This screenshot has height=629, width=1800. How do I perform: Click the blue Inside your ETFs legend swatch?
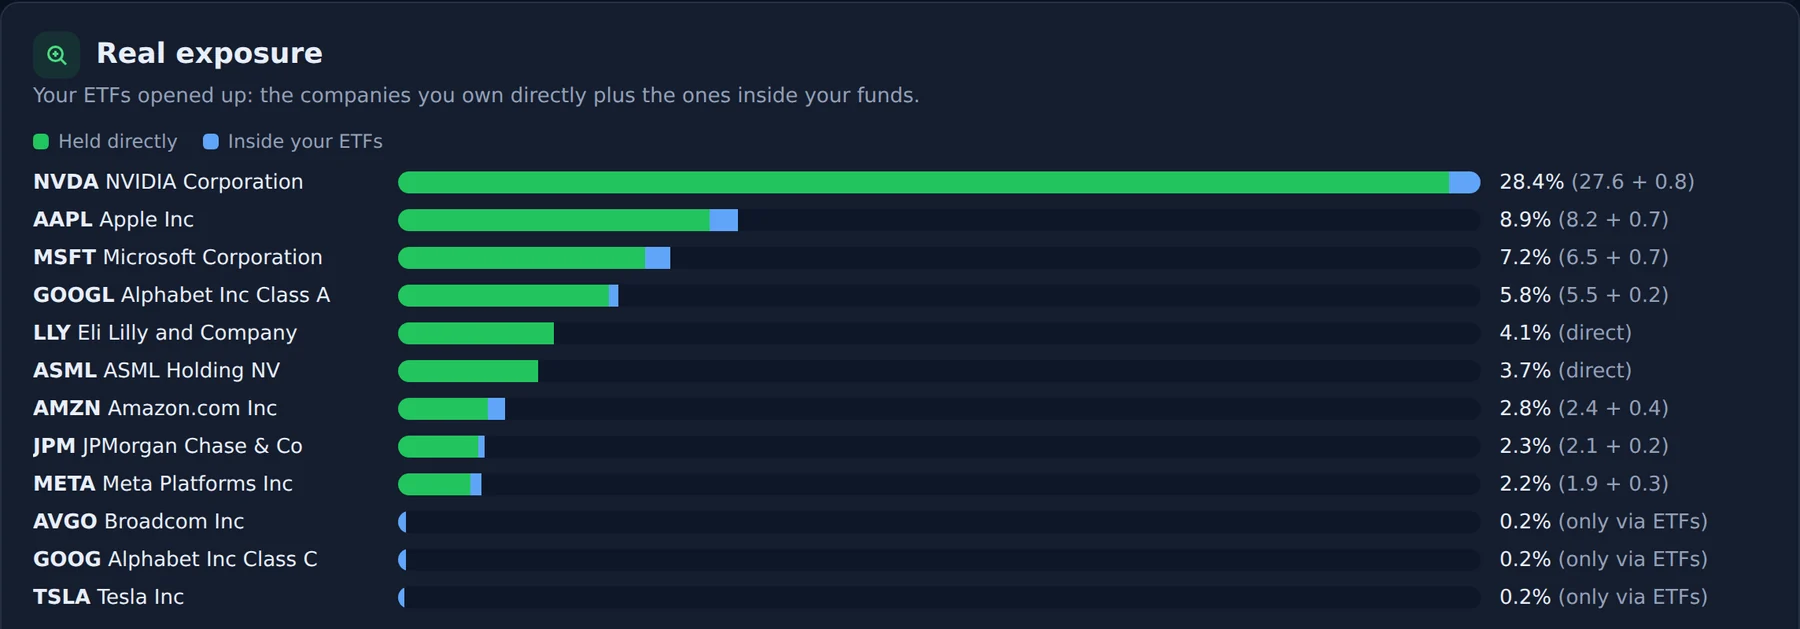211,142
